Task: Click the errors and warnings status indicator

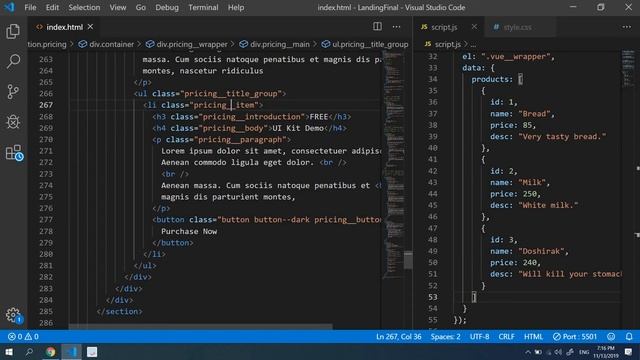Action: (x=23, y=337)
